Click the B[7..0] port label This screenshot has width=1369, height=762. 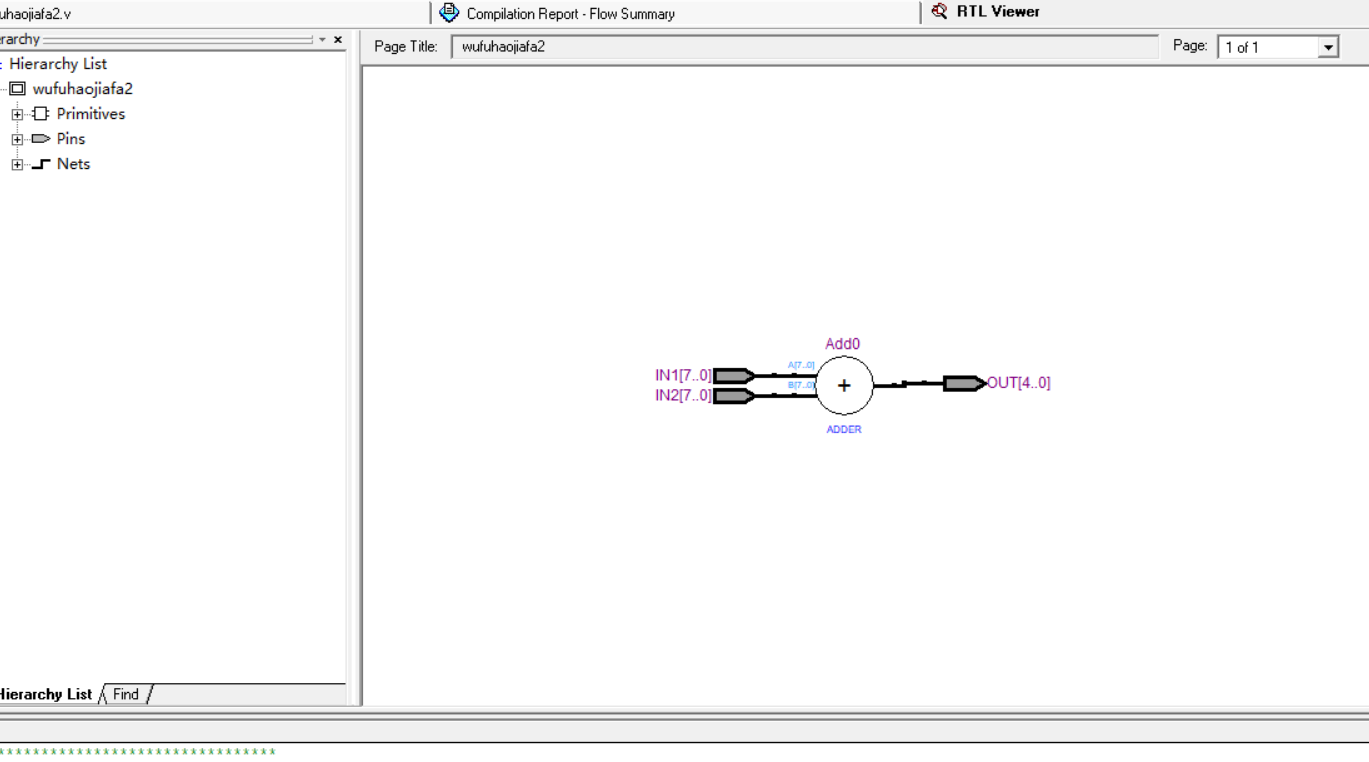[x=801, y=385]
